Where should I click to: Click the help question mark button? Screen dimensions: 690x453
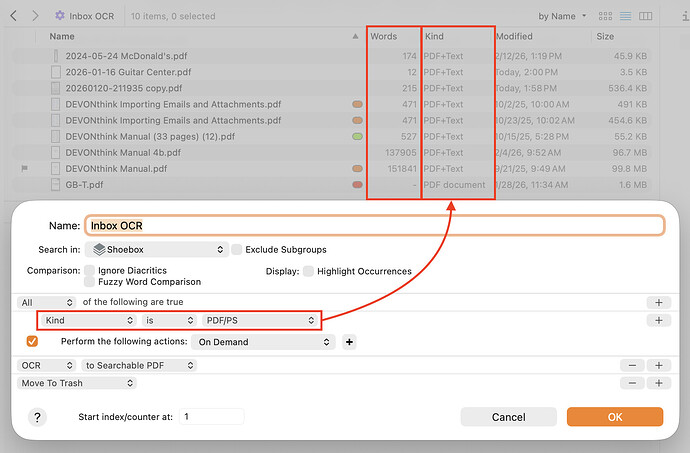pyautogui.click(x=37, y=417)
